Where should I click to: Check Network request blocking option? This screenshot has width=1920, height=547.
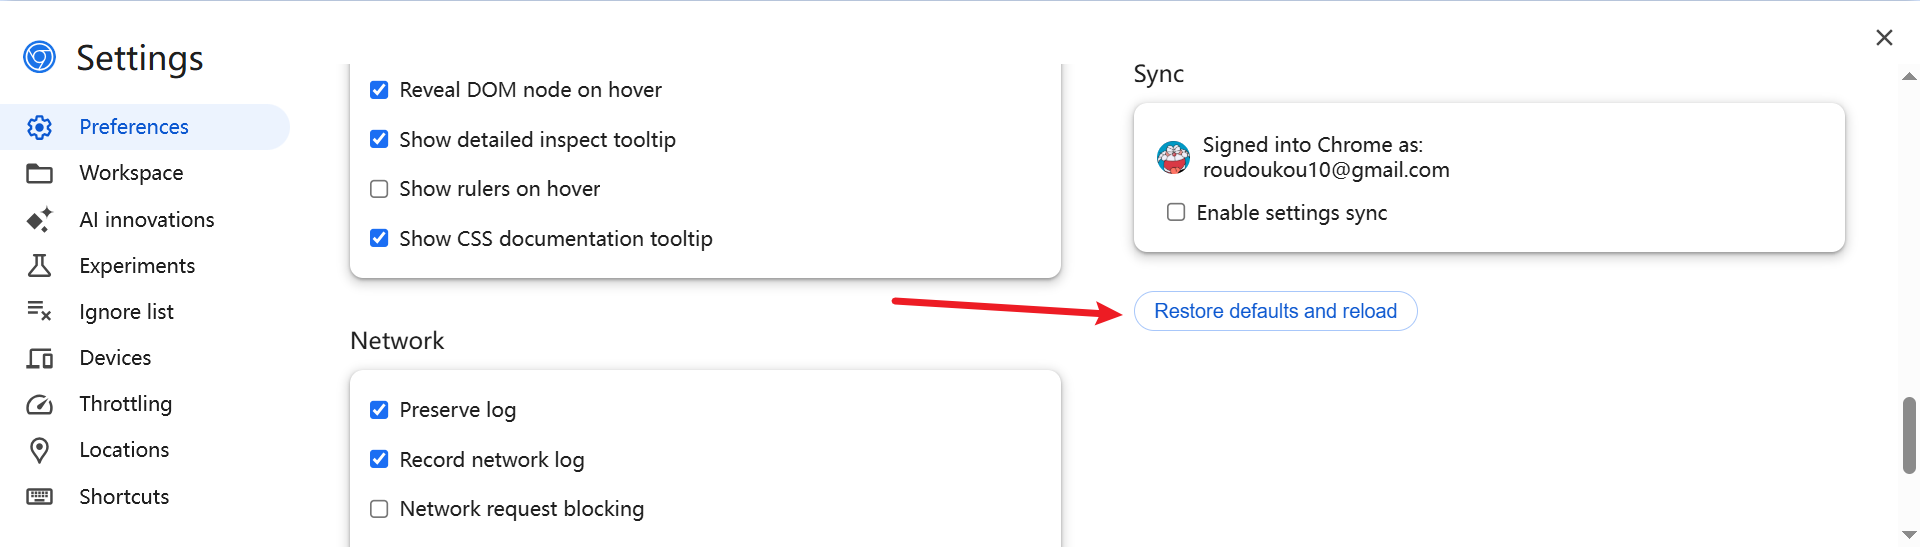(x=379, y=509)
